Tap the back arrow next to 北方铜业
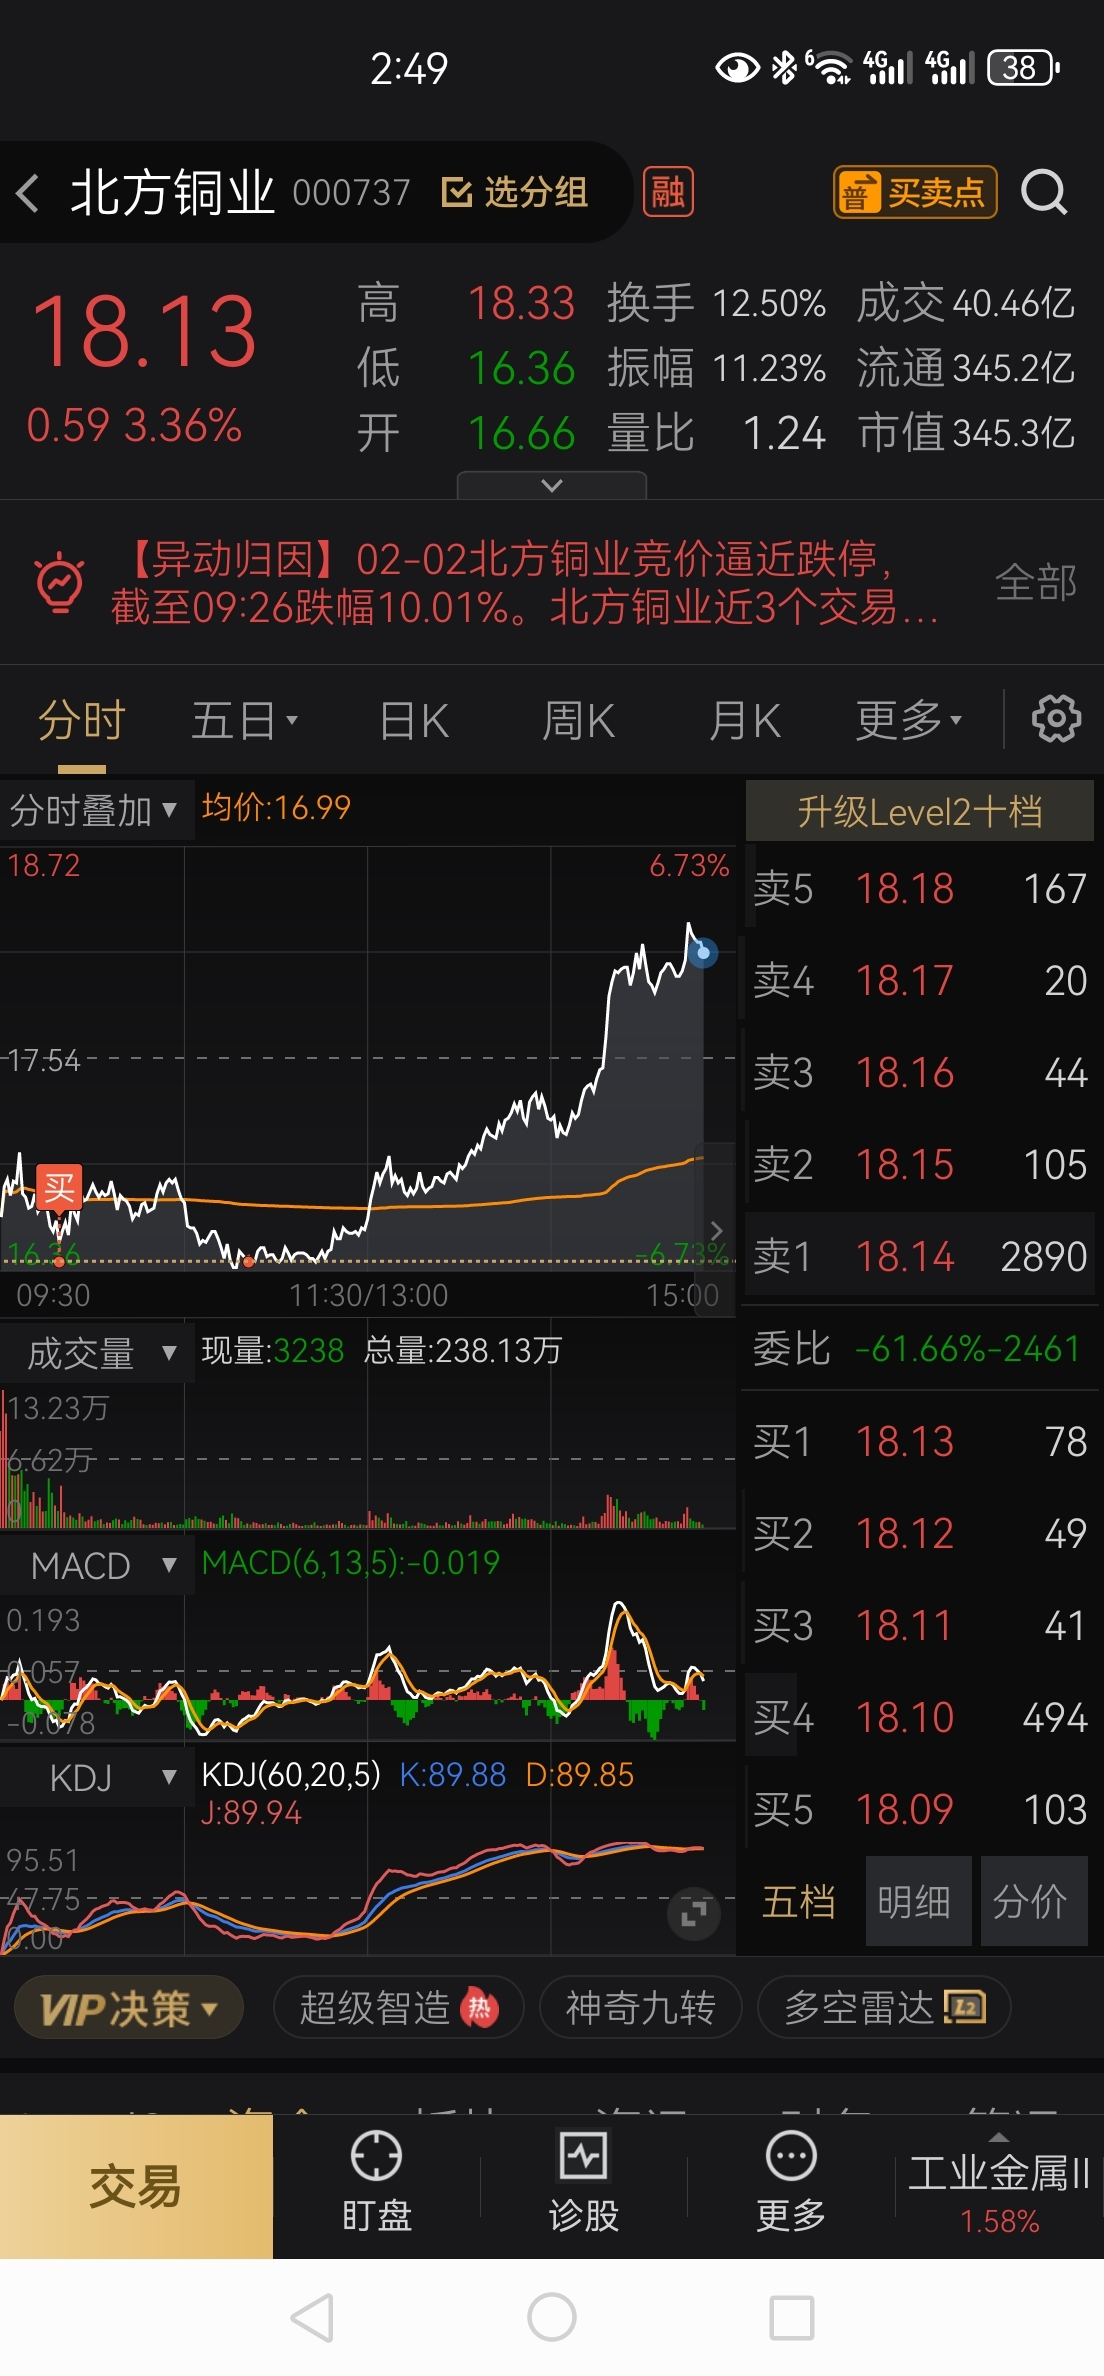Screen dimensions: 1104x2376 click(28, 192)
